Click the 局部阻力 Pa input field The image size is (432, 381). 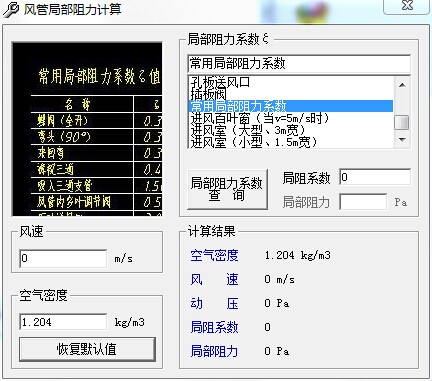click(363, 202)
